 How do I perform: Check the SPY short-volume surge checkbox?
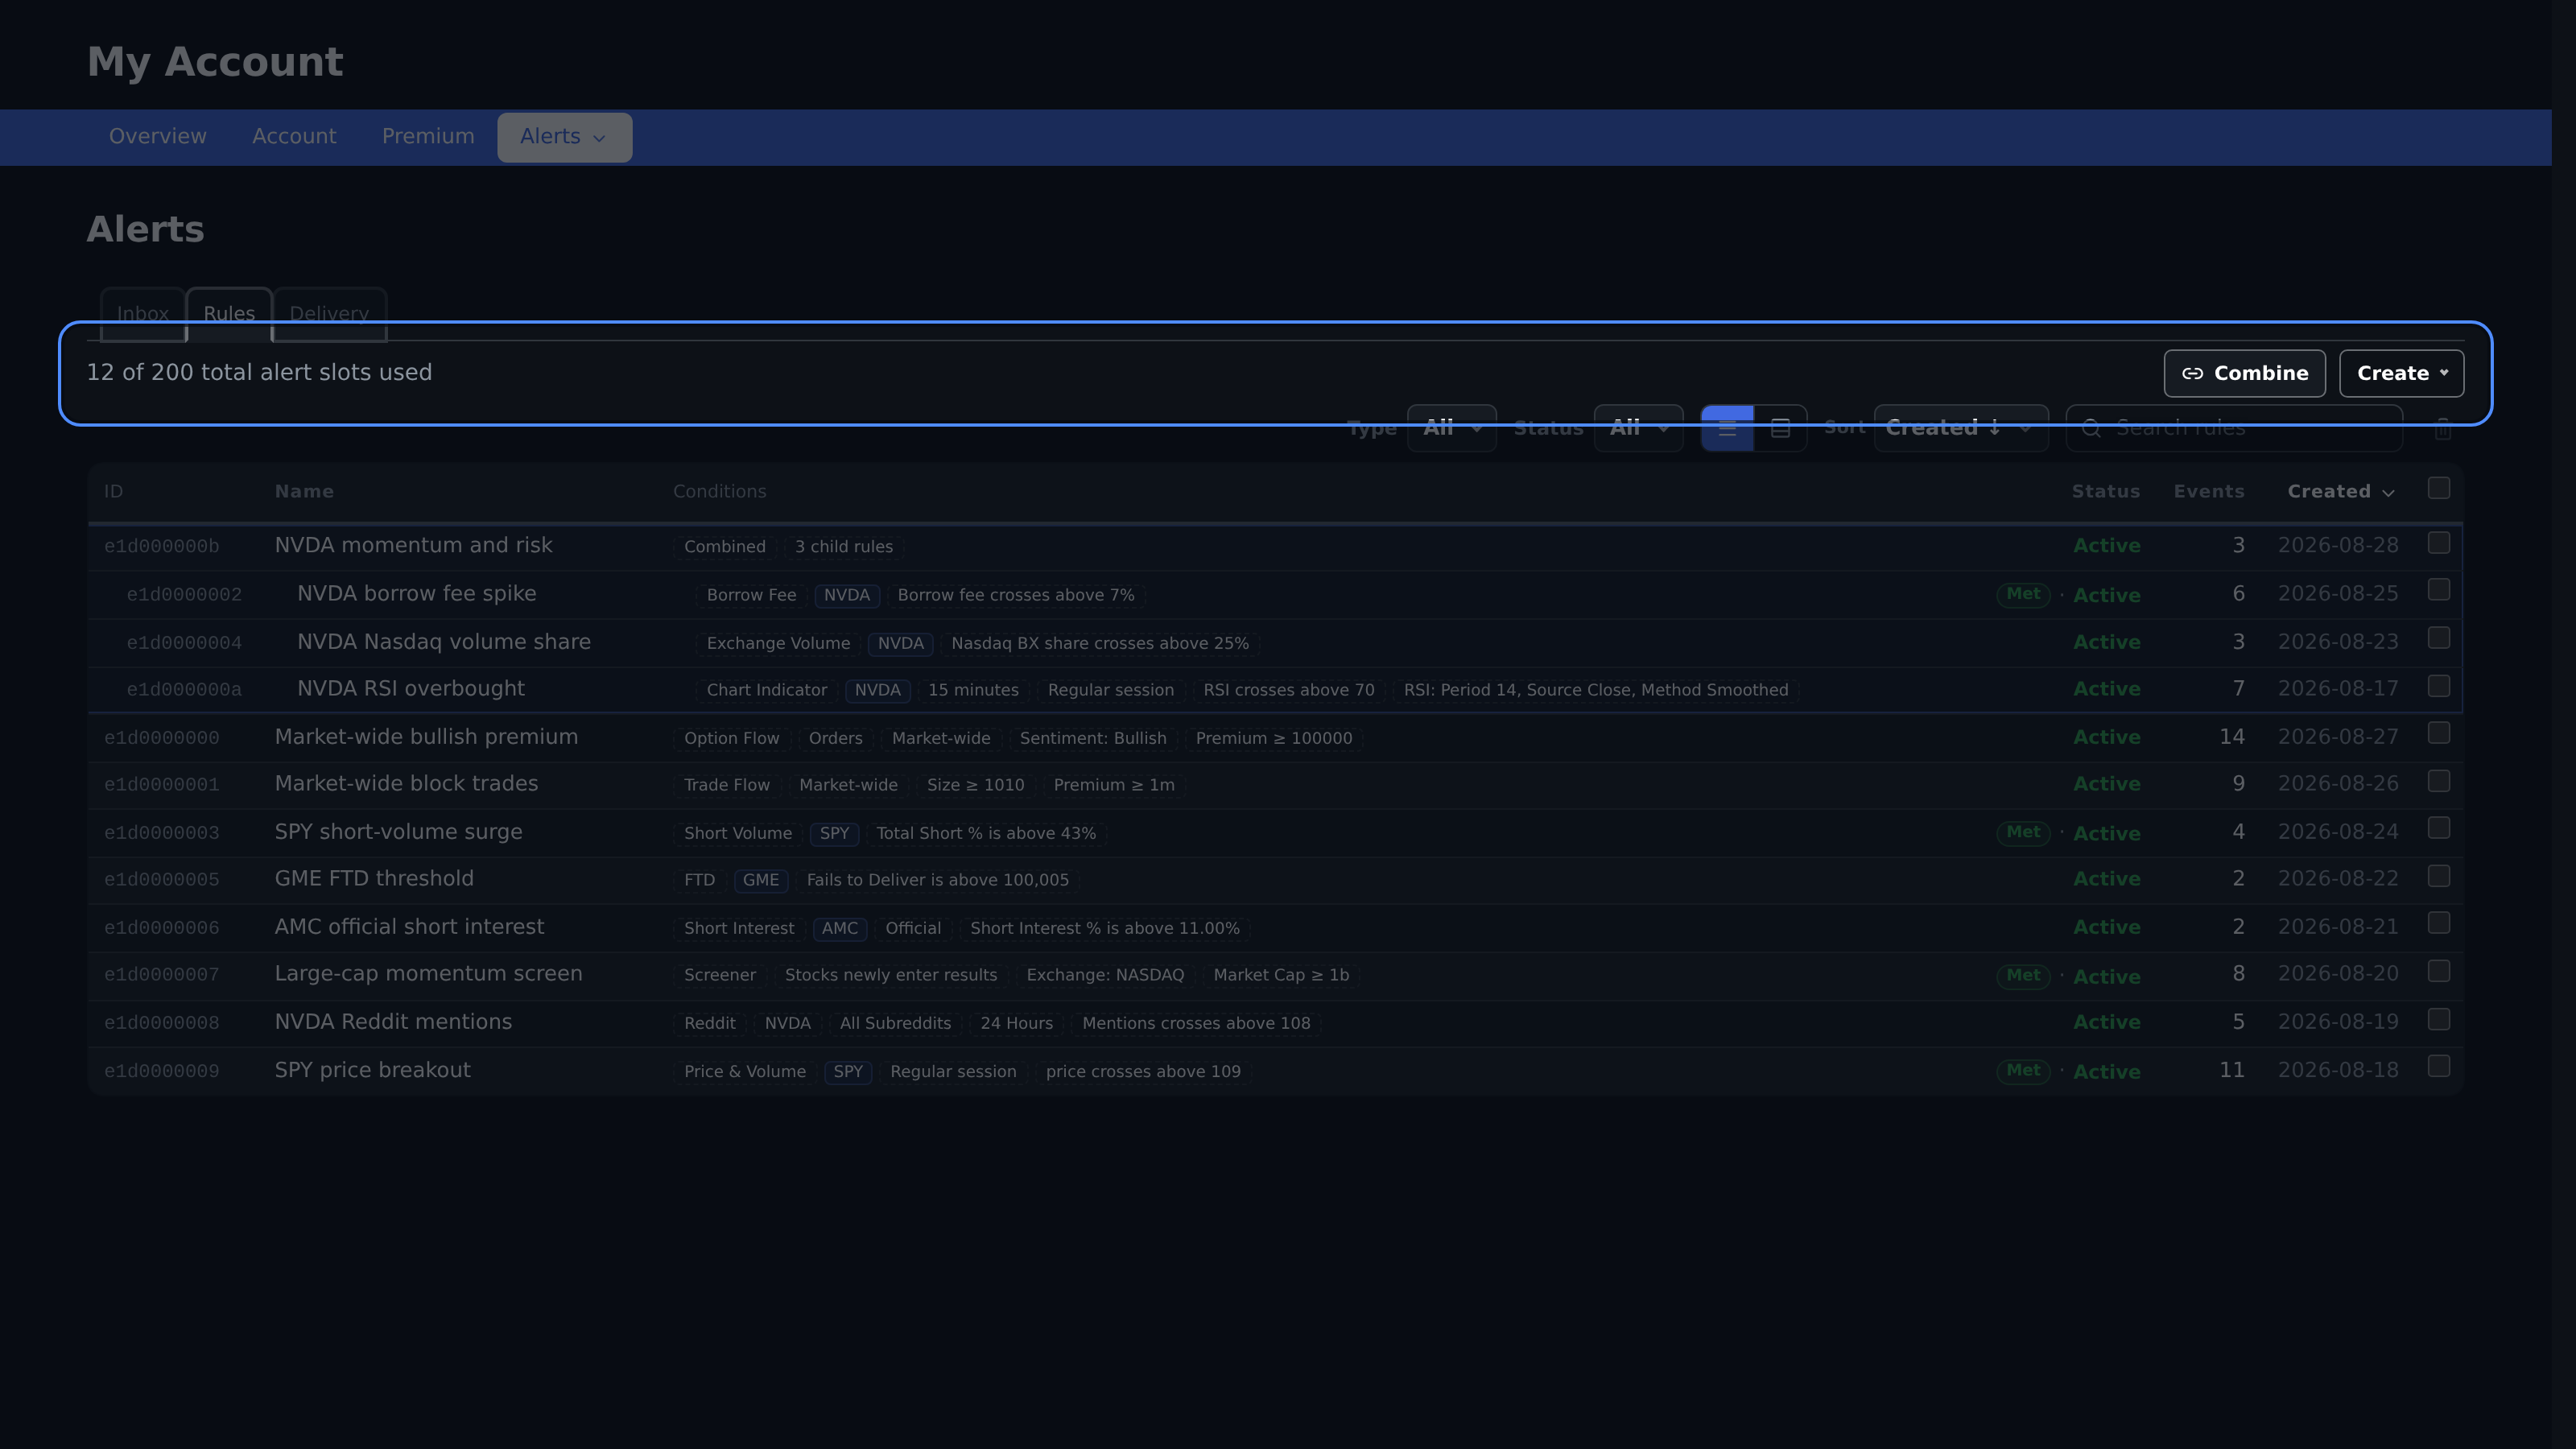[x=2439, y=828]
